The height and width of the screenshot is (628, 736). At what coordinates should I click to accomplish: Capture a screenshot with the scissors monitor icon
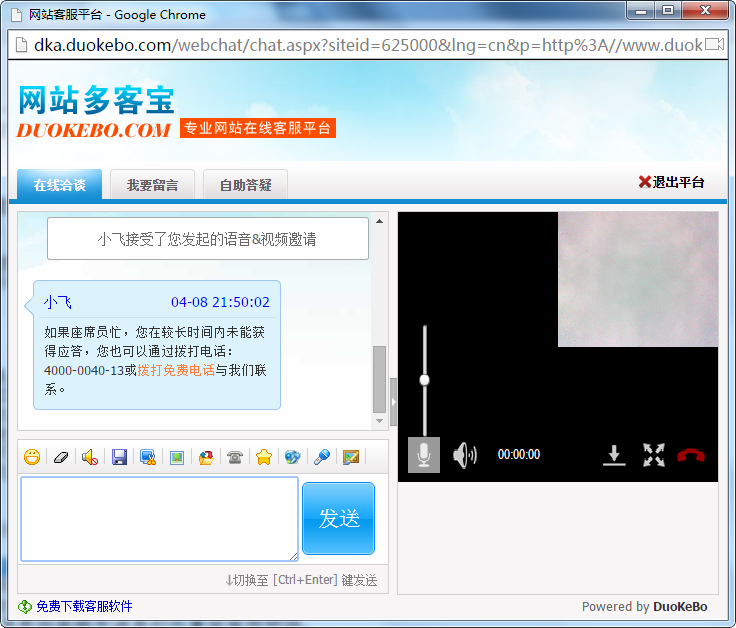148,457
